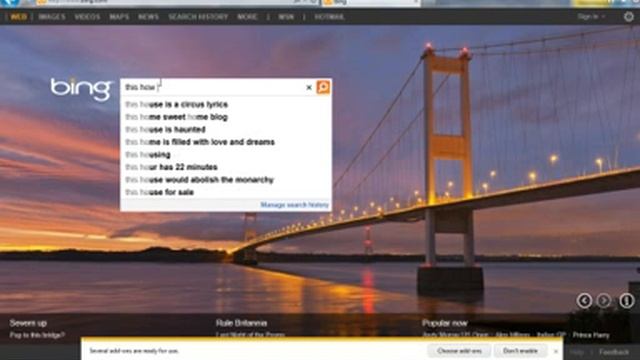Open the image info button
640x360 pixels.
coord(627,301)
